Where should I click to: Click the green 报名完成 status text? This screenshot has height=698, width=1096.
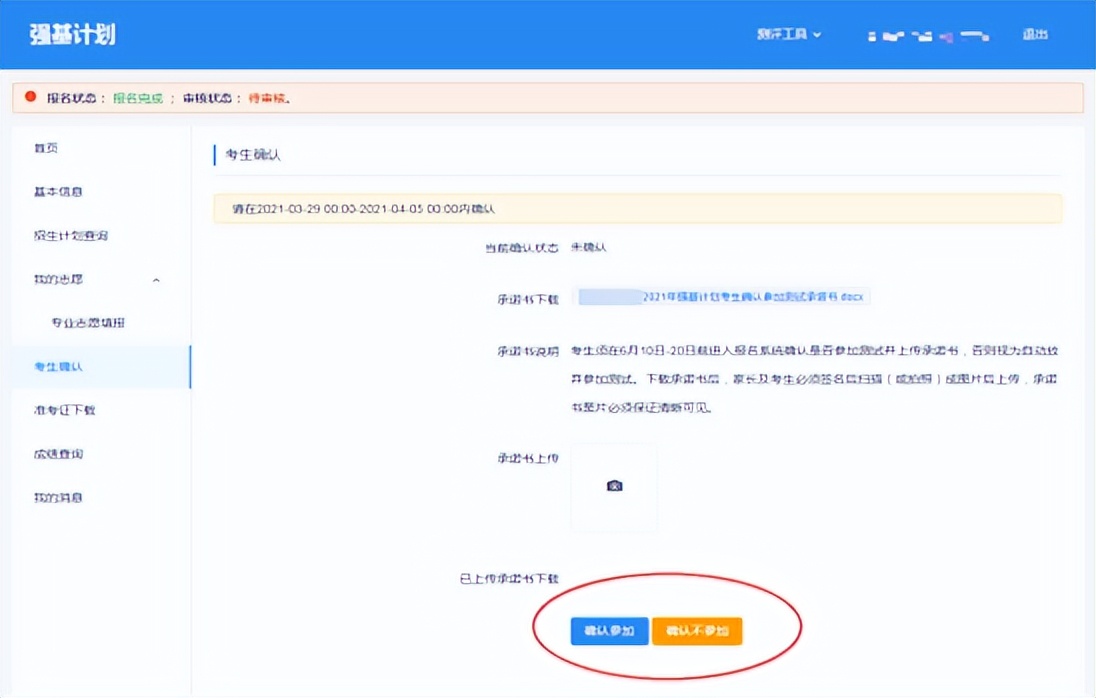138,98
